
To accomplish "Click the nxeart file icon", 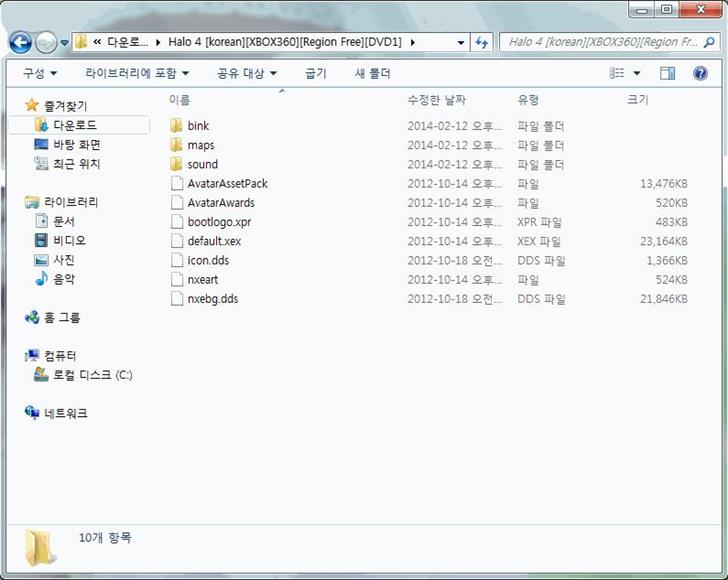I will coord(177,280).
